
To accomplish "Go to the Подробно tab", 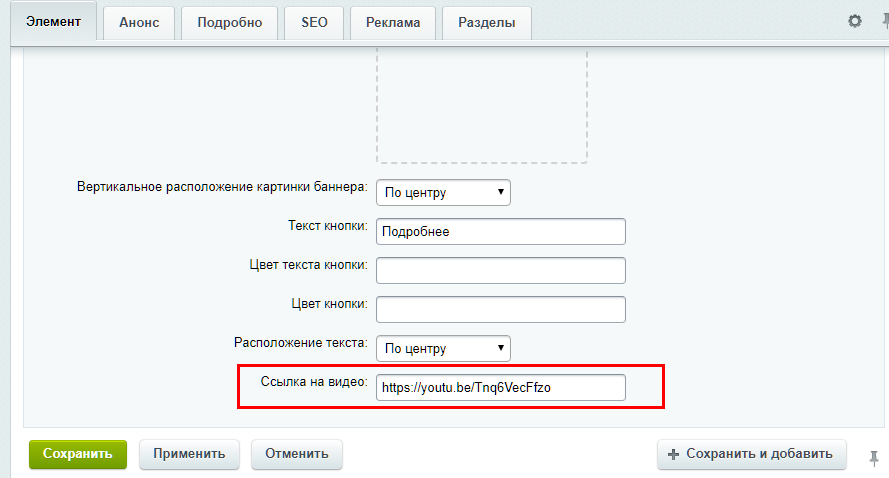I will (230, 22).
